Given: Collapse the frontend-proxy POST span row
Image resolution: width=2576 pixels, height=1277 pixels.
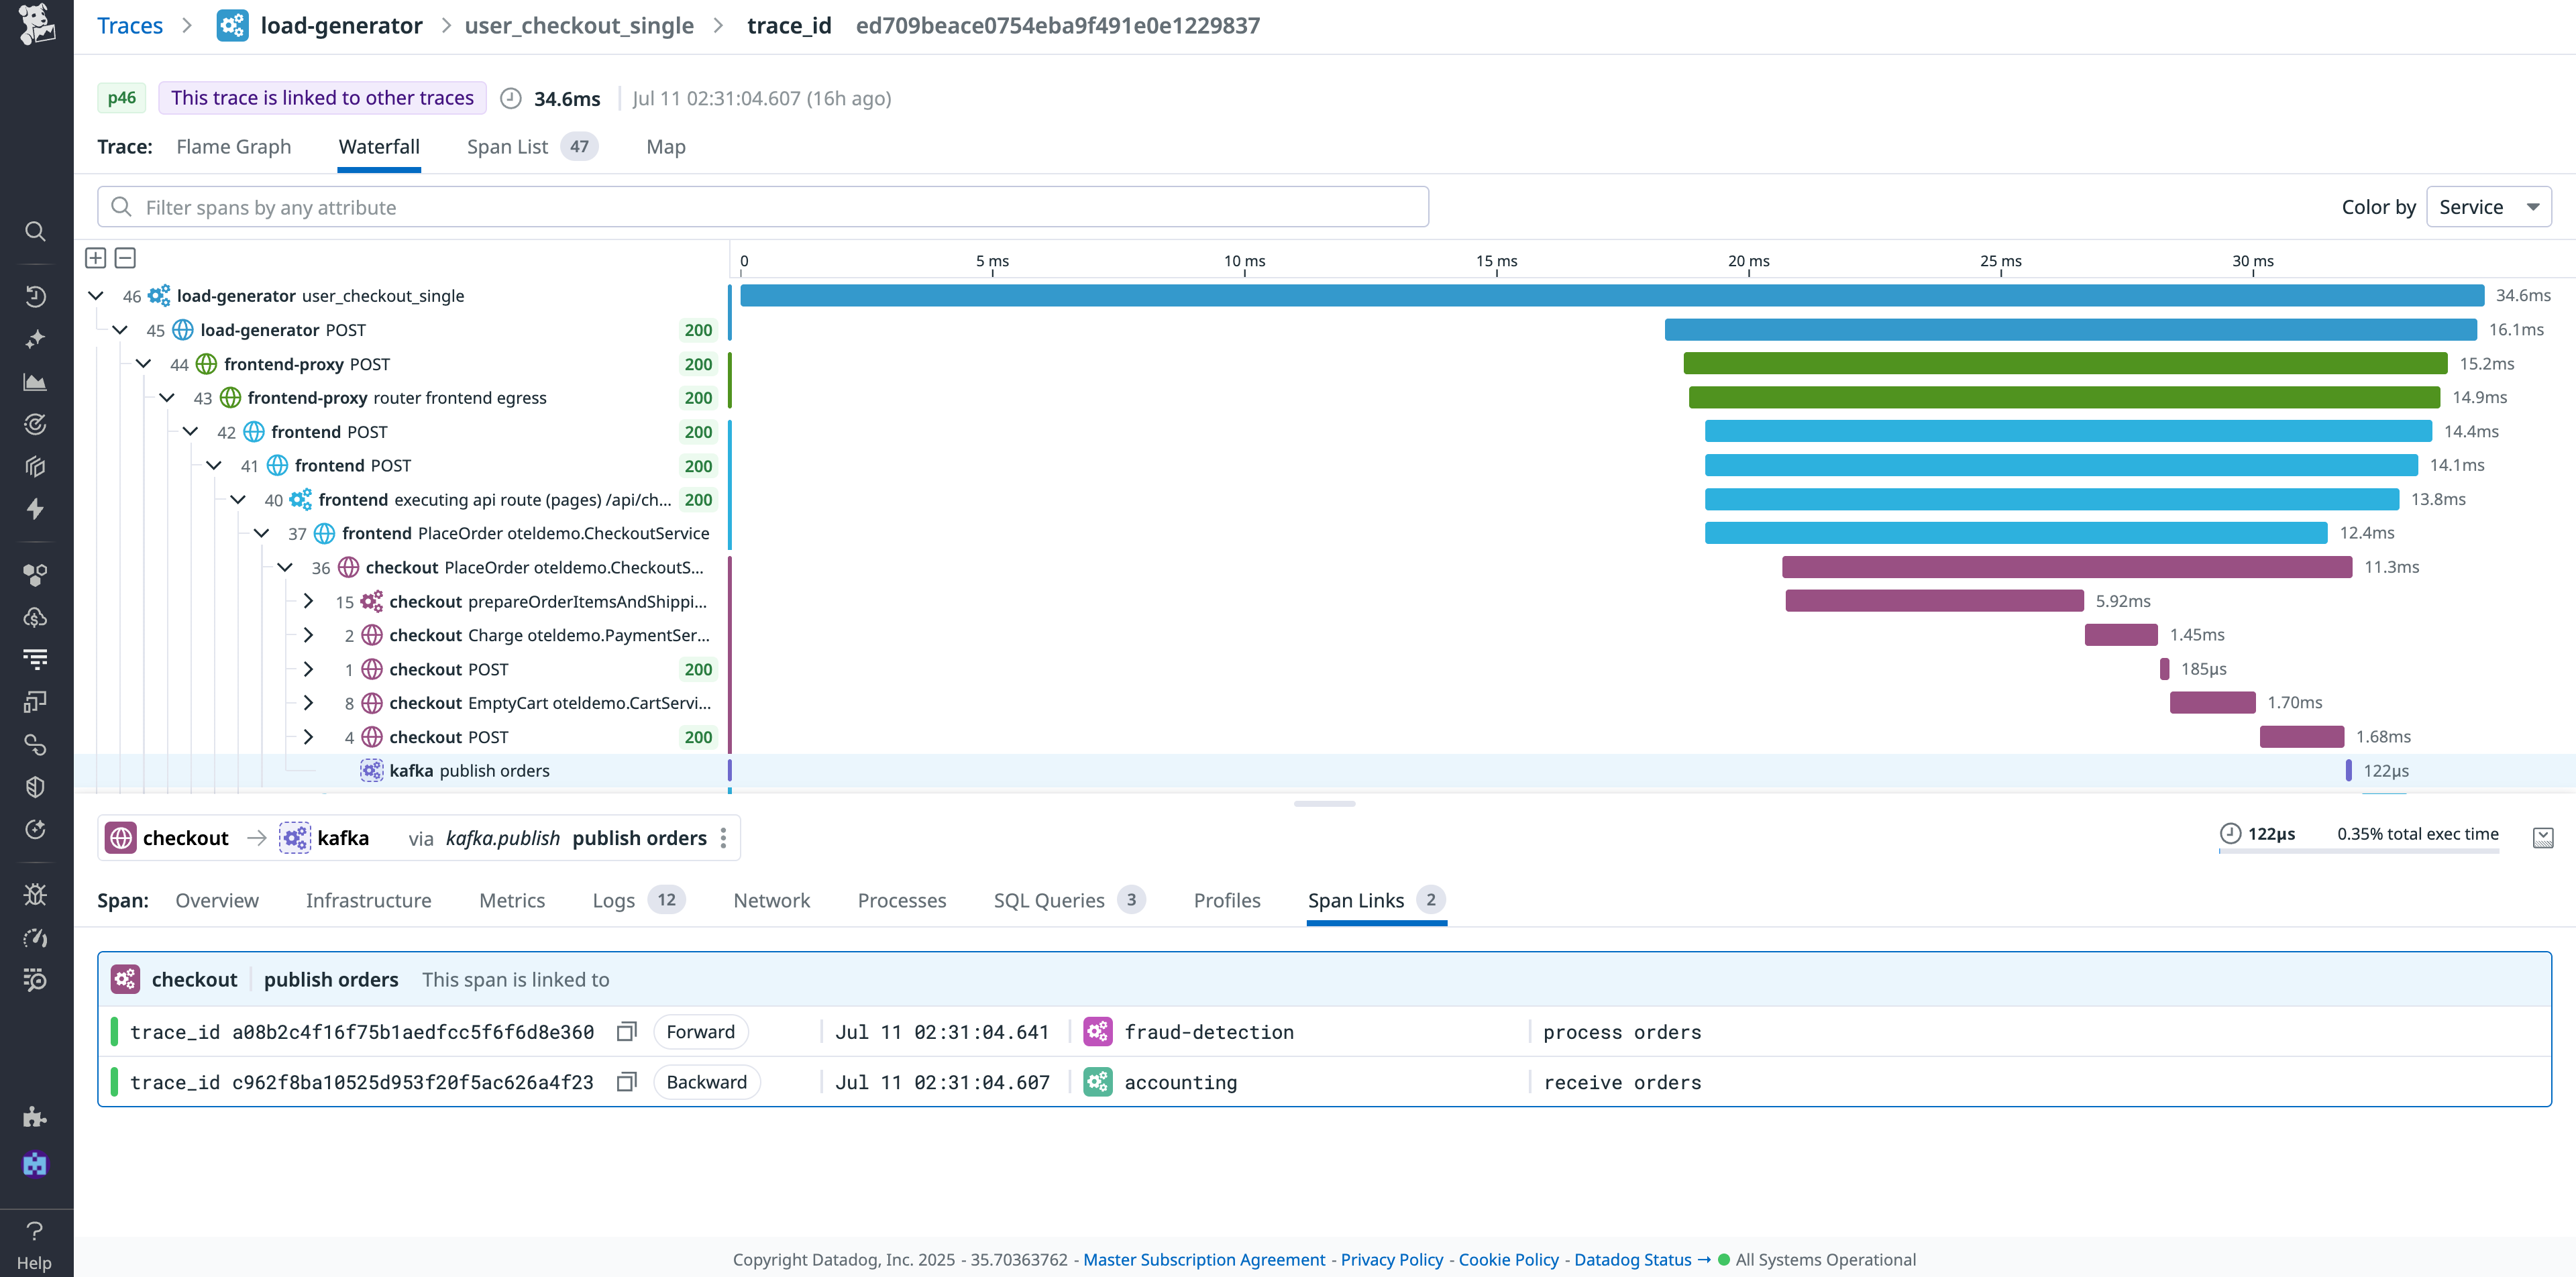Looking at the screenshot, I should [143, 364].
